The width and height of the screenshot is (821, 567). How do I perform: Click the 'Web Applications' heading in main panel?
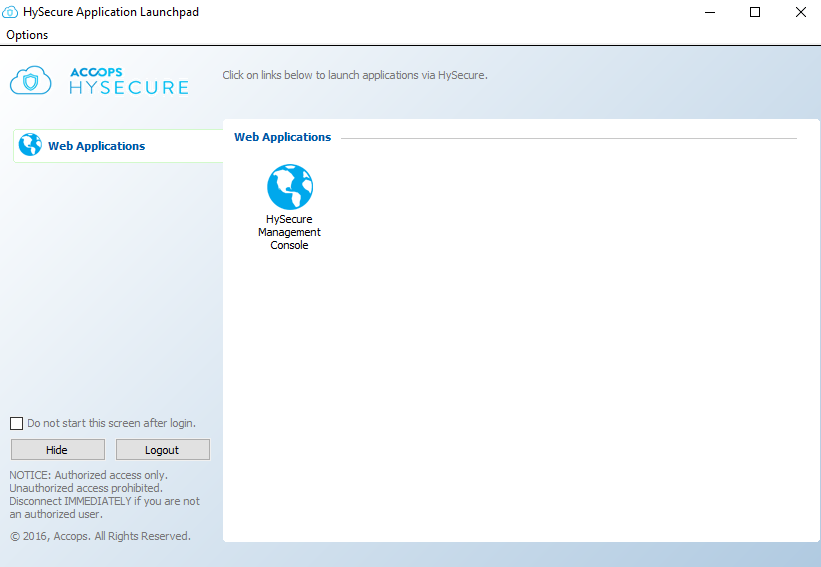pyautogui.click(x=283, y=137)
